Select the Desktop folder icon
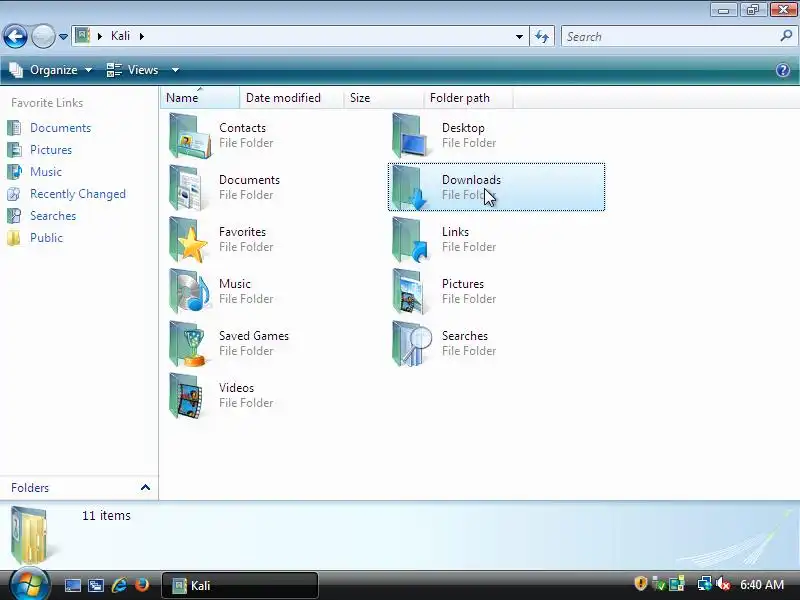The image size is (800, 600). point(411,135)
